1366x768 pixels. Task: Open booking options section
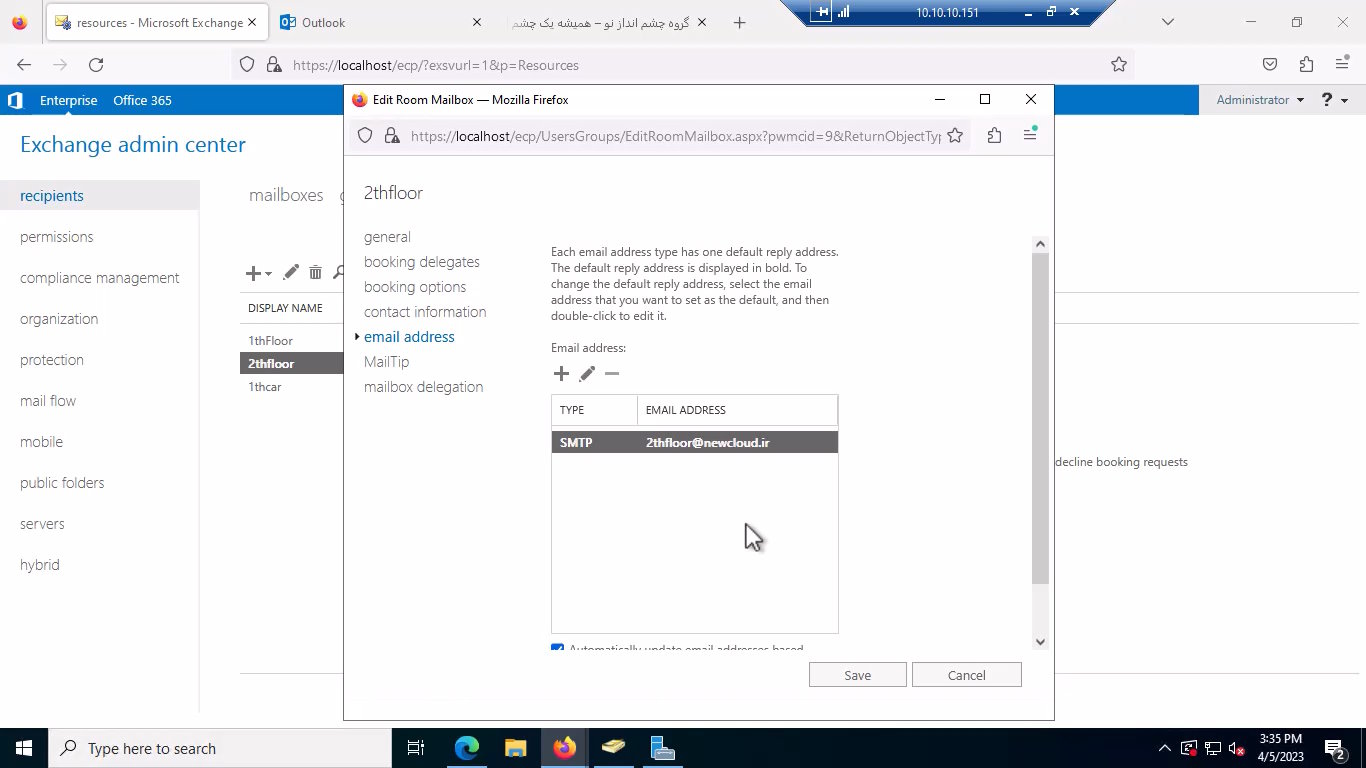point(415,287)
